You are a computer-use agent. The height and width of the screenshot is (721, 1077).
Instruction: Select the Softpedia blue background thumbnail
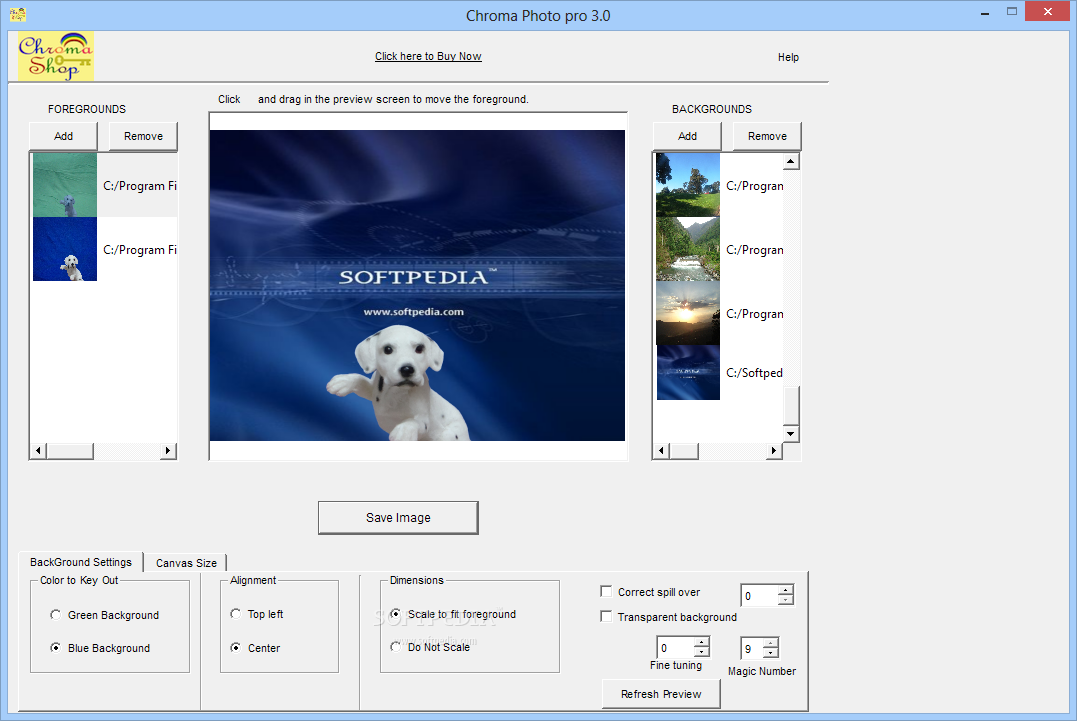(688, 372)
